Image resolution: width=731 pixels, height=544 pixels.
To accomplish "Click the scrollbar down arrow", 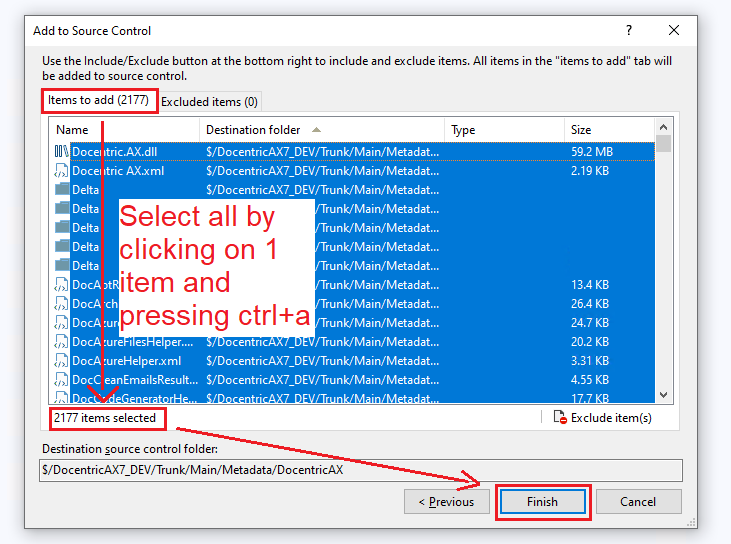I will (663, 395).
